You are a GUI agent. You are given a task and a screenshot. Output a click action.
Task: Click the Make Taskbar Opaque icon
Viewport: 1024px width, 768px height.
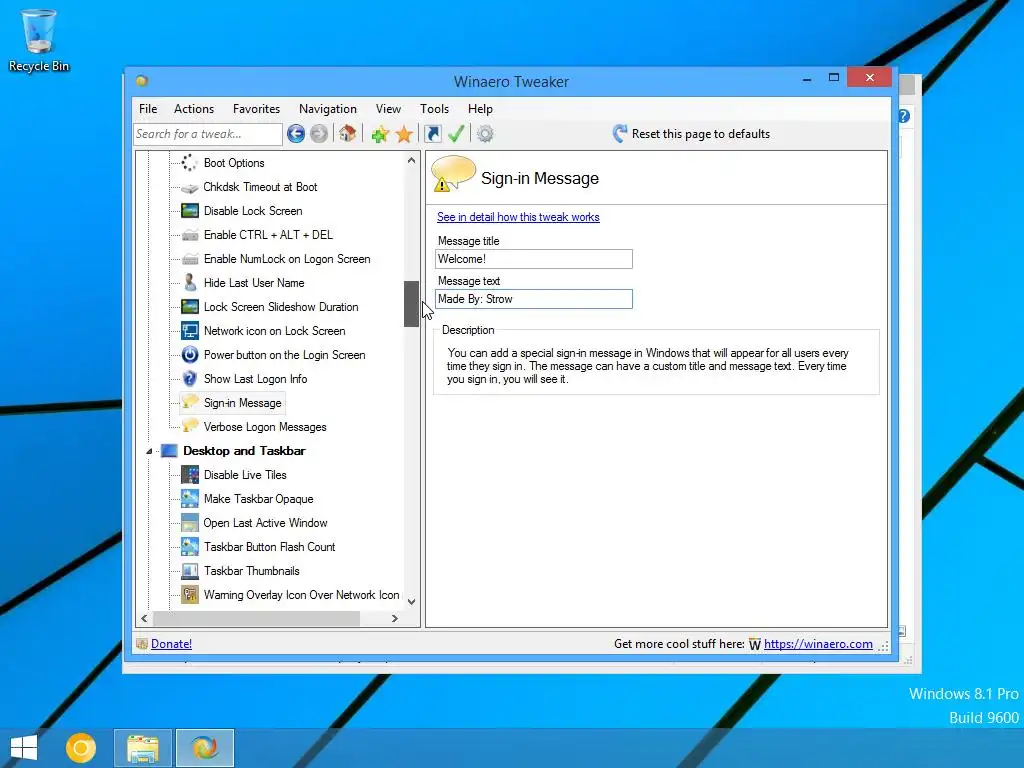tap(189, 498)
